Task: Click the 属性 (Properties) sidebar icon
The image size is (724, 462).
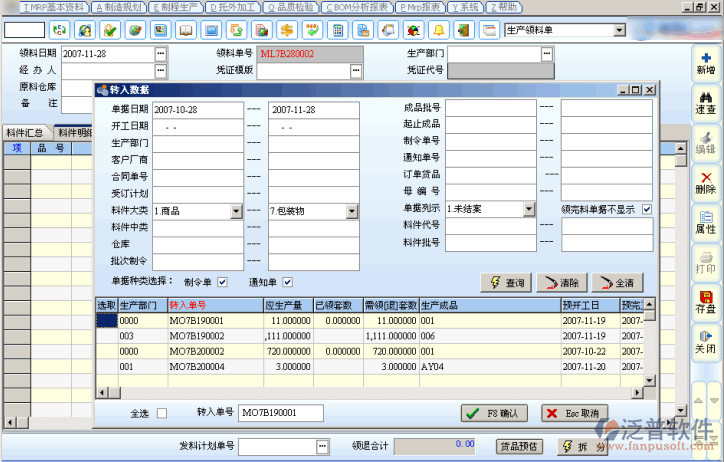Action: [x=705, y=222]
